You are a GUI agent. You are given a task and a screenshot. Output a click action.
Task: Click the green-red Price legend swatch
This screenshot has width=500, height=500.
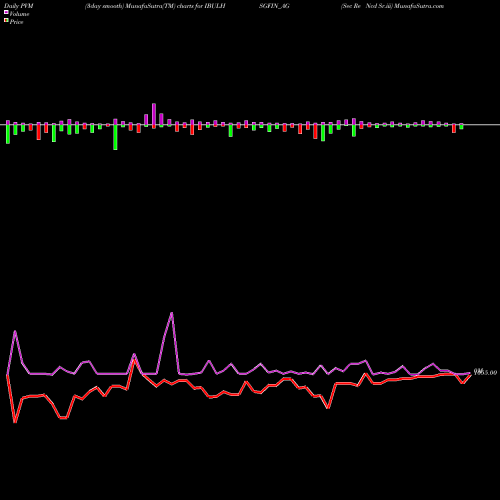point(6,21)
